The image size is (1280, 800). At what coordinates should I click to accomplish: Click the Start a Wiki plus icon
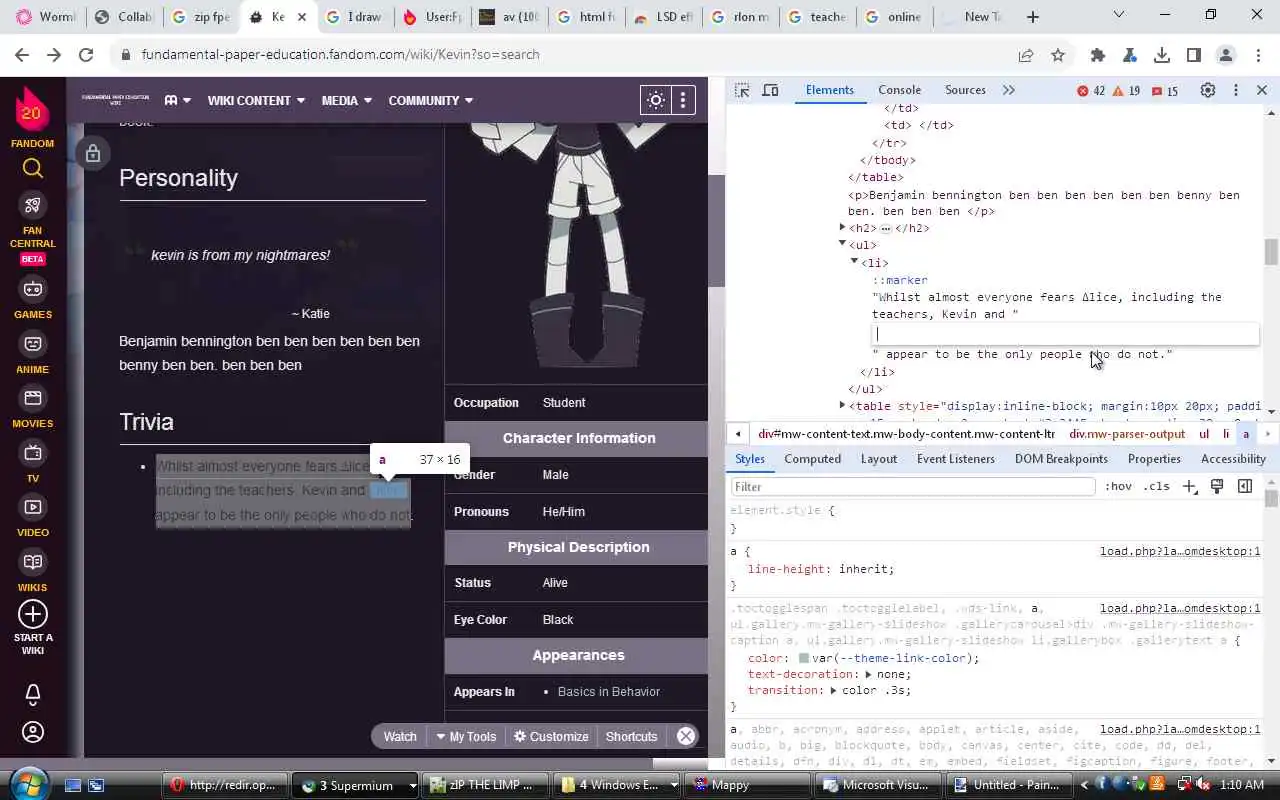(x=32, y=613)
